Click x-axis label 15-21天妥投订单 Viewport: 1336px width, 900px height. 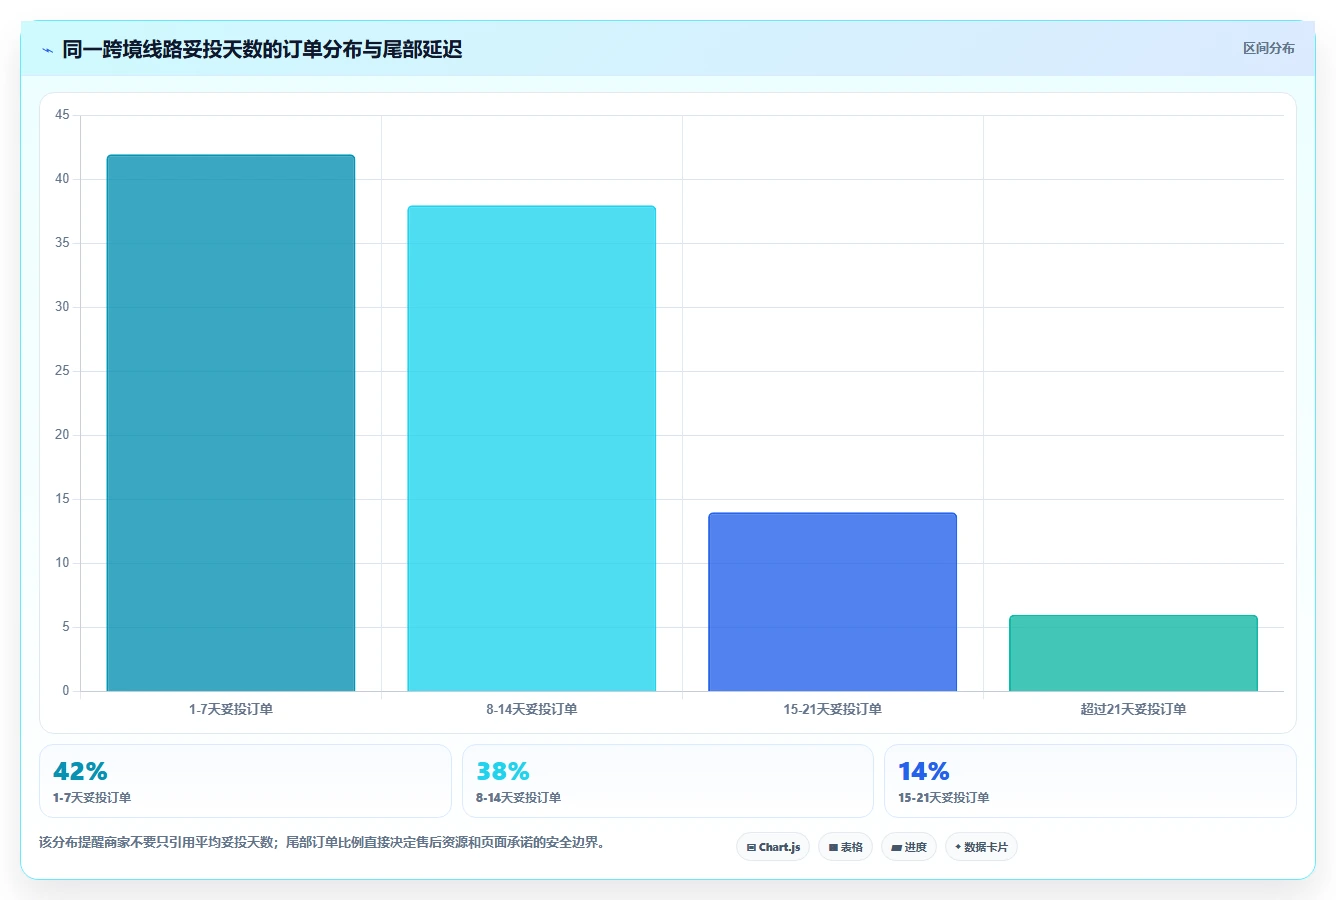[833, 709]
